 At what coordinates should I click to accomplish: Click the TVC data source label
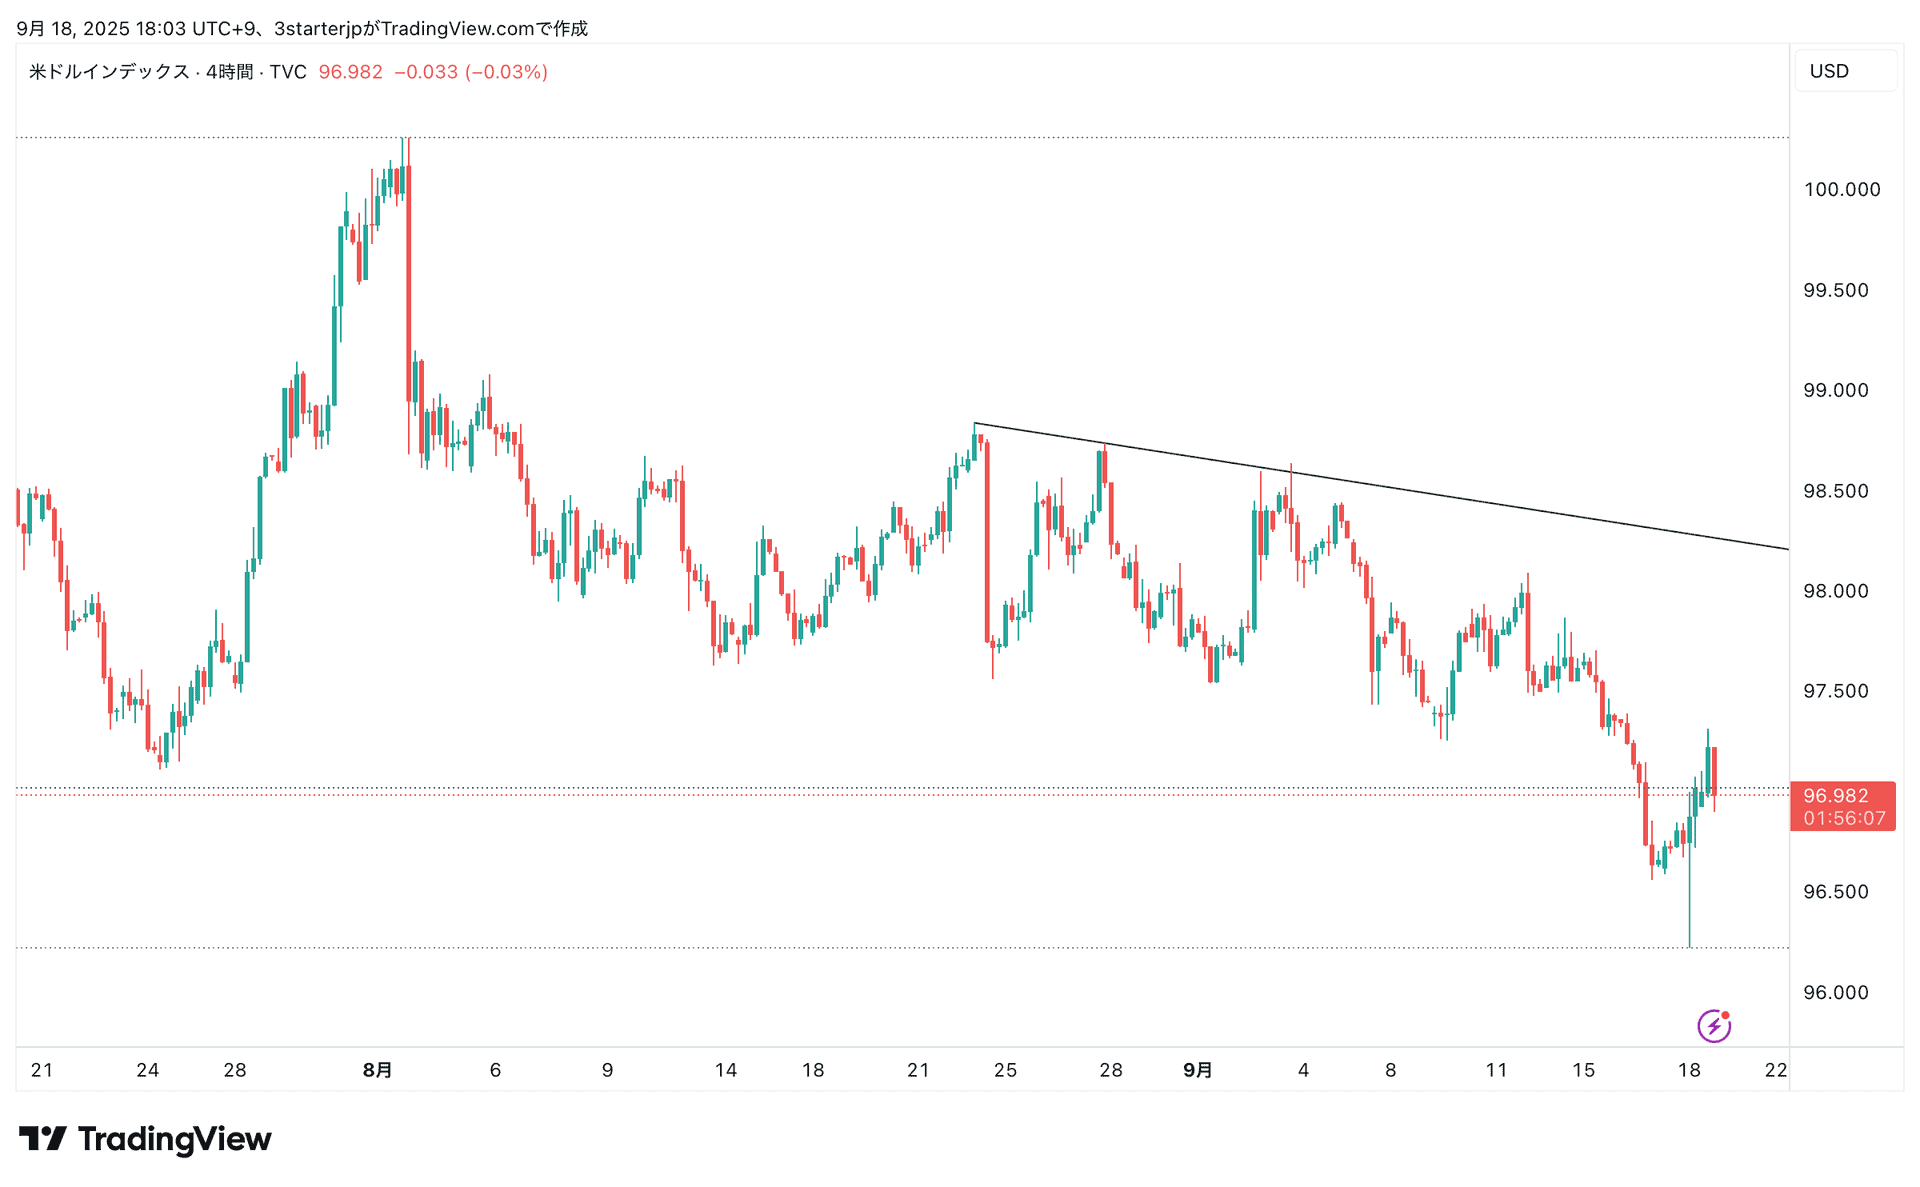tap(288, 72)
